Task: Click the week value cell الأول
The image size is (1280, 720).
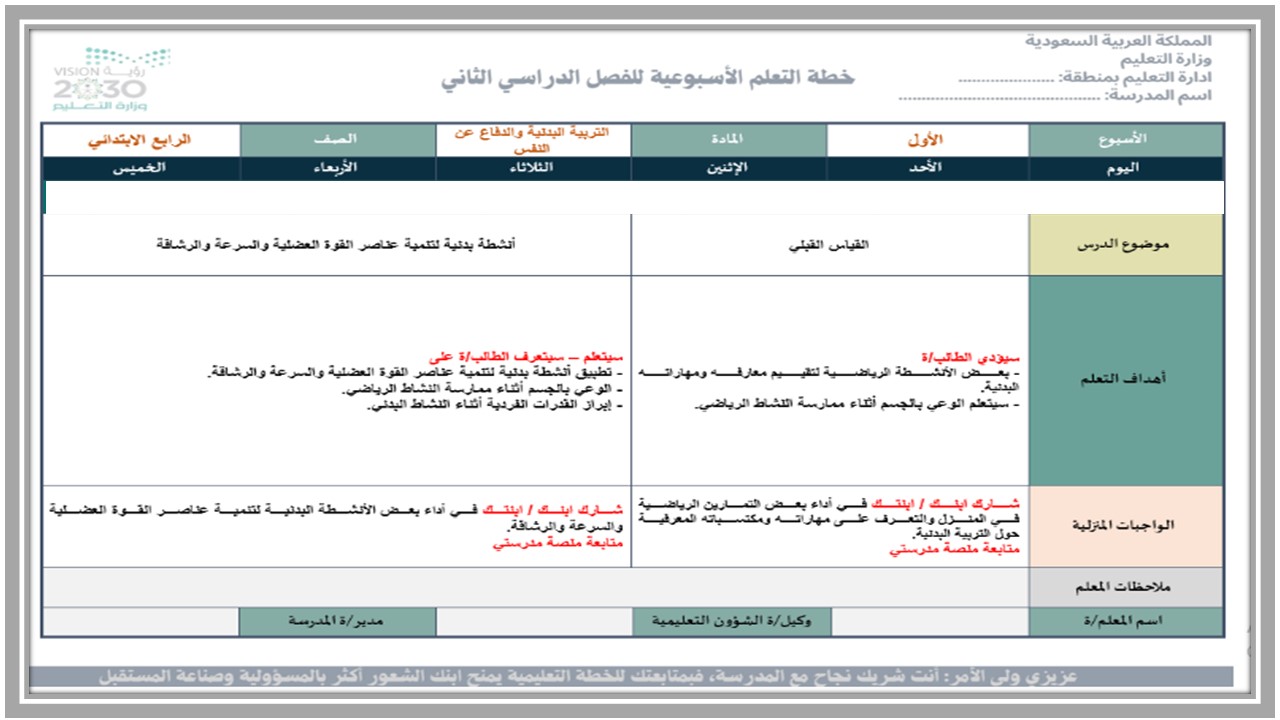Action: pyautogui.click(x=925, y=139)
